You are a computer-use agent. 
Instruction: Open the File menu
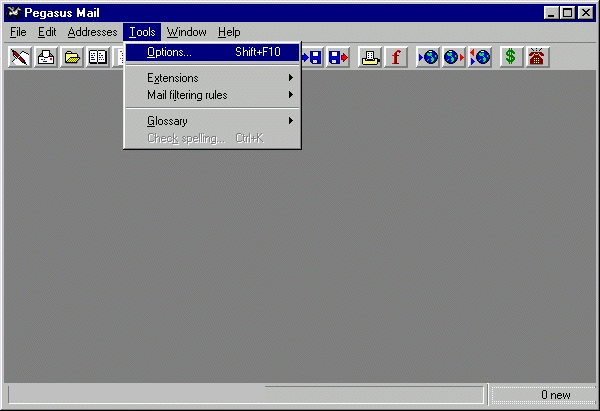click(x=18, y=32)
